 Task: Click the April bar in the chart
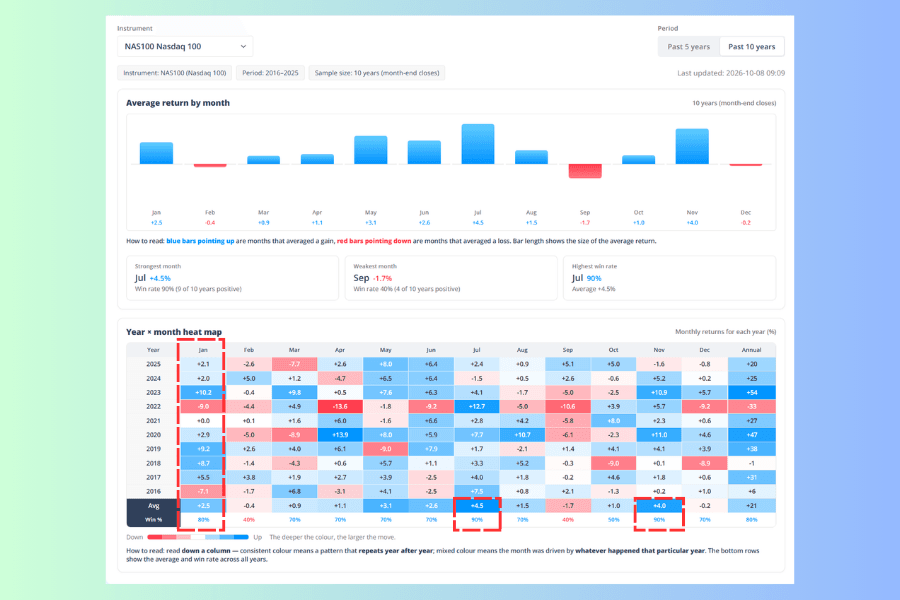point(317,159)
